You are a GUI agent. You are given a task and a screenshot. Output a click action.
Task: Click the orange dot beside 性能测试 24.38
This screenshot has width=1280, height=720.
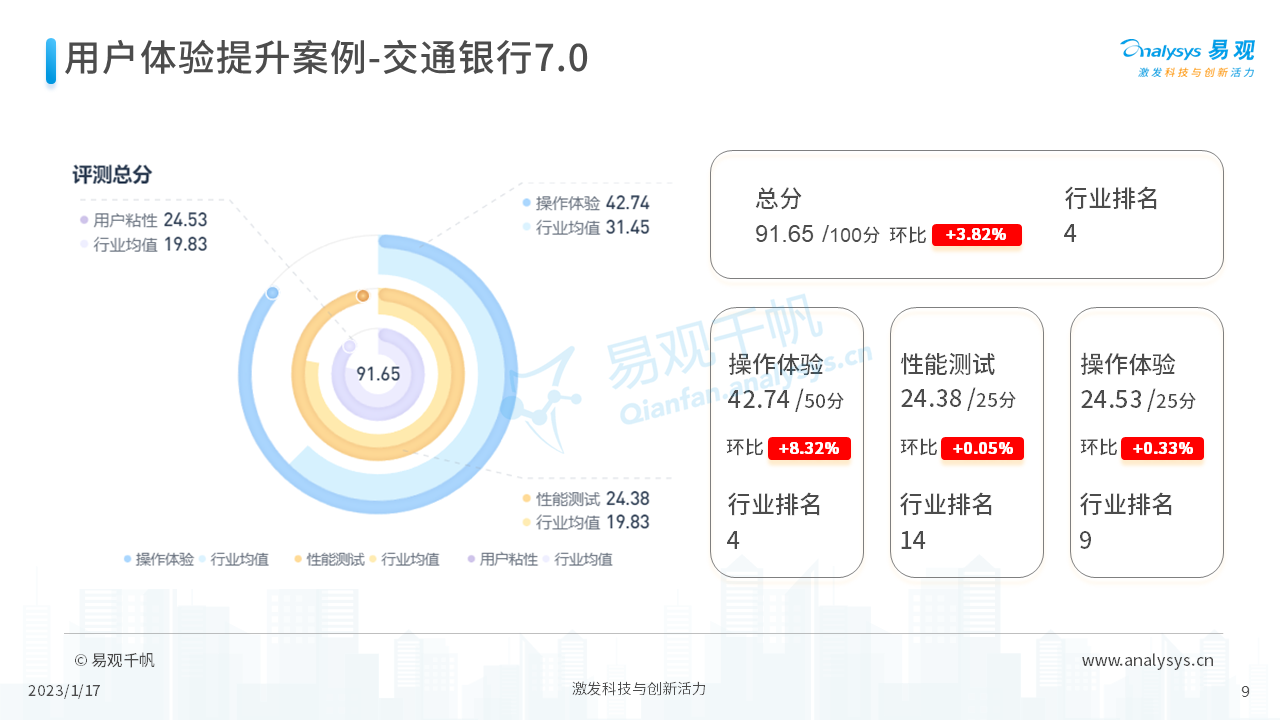pos(526,499)
